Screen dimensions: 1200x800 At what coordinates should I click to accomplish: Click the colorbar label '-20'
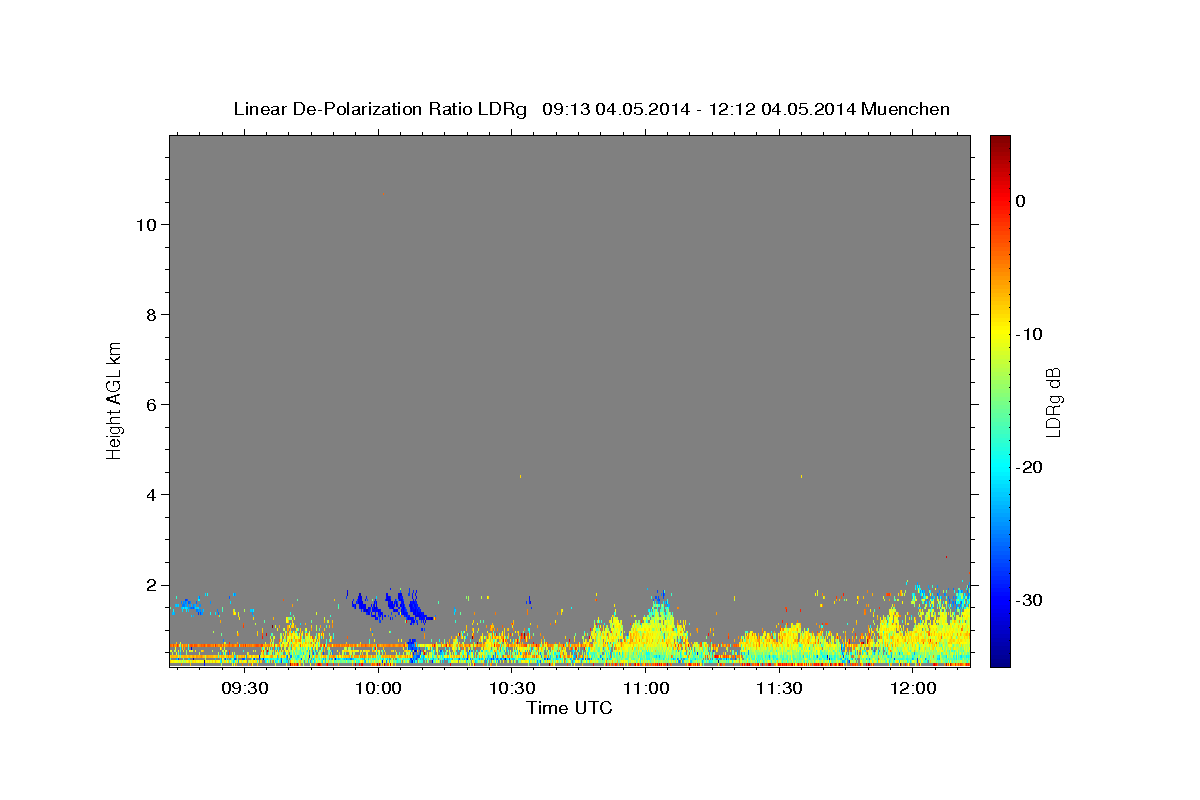click(x=1029, y=467)
